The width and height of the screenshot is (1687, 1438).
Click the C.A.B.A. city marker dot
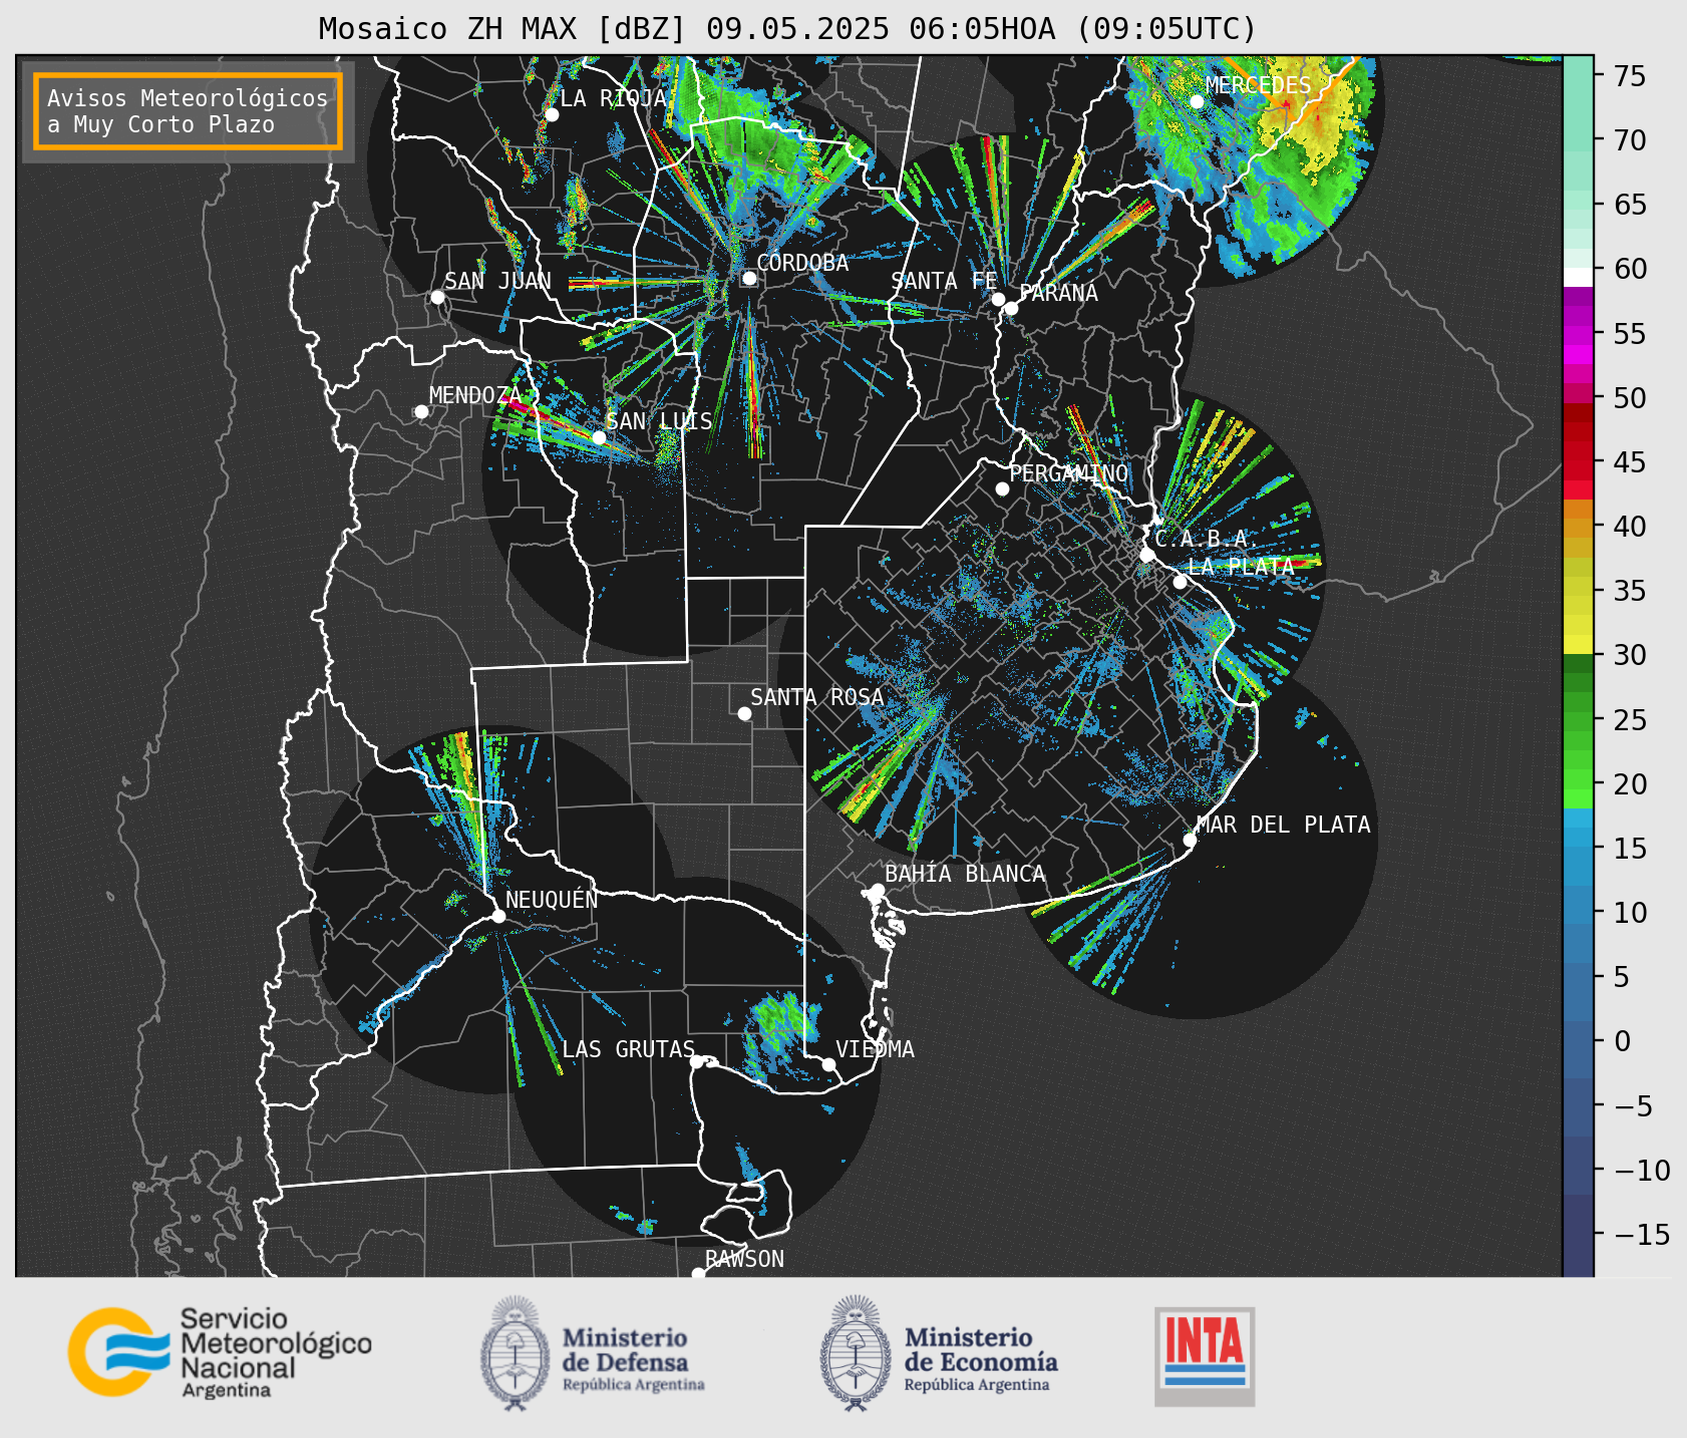click(x=1147, y=555)
